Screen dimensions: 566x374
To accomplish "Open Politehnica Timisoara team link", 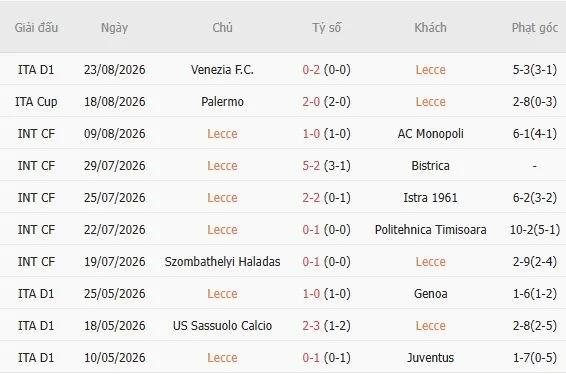I will pos(430,230).
